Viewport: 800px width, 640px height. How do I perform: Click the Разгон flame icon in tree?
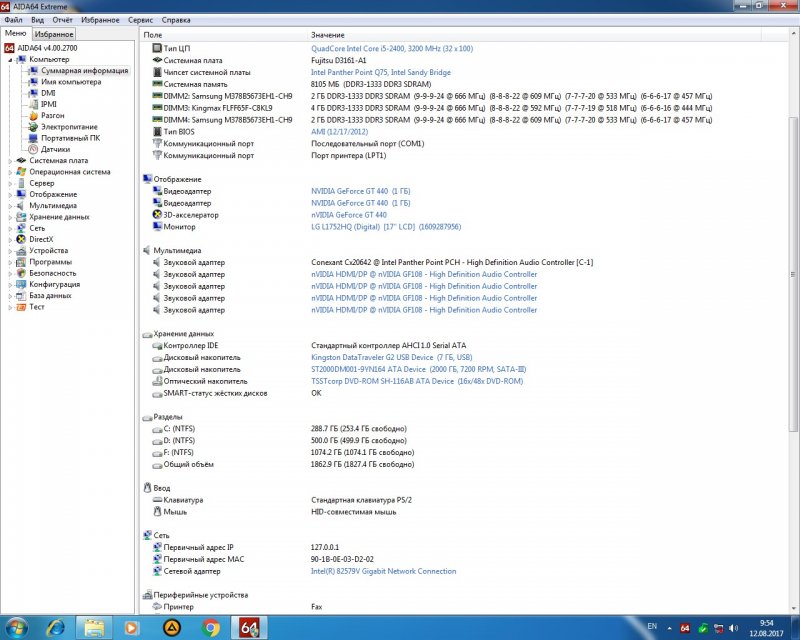33,115
